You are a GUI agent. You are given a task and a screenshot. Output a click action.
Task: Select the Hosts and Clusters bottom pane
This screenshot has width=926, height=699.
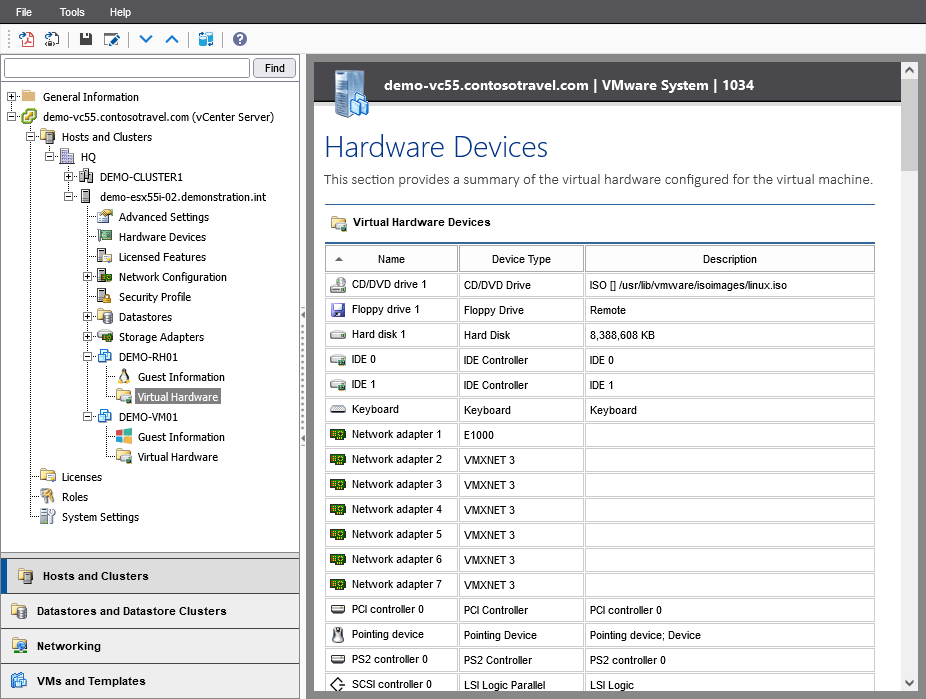[150, 576]
